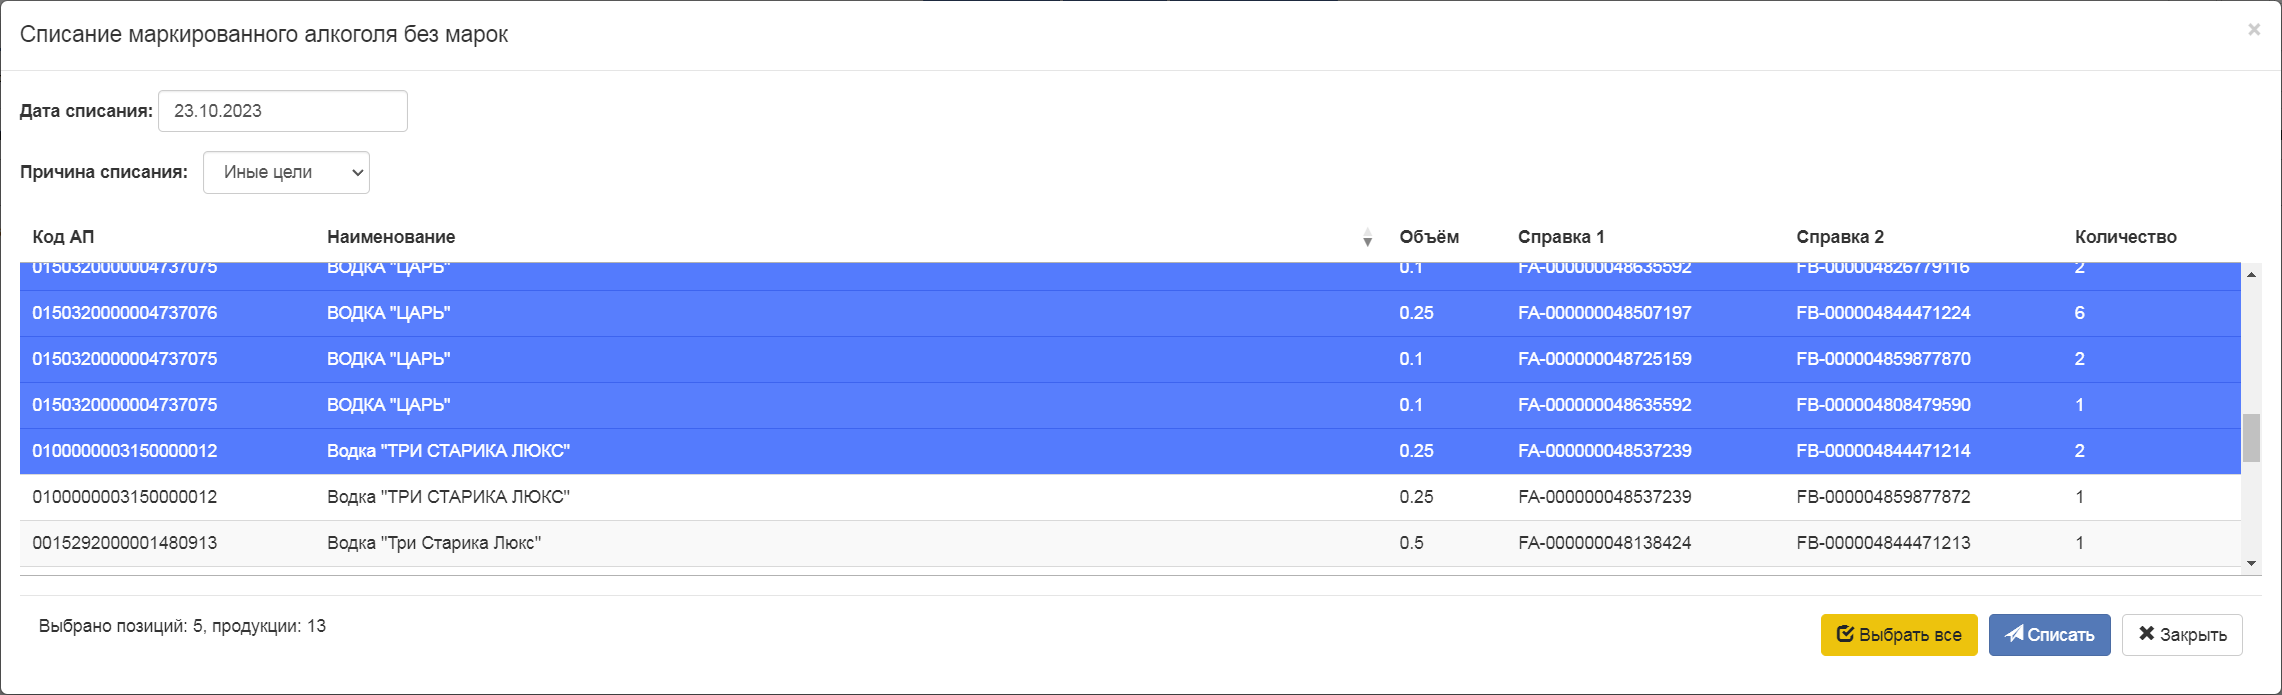
Task: Click the Объём column header
Action: 1428,237
